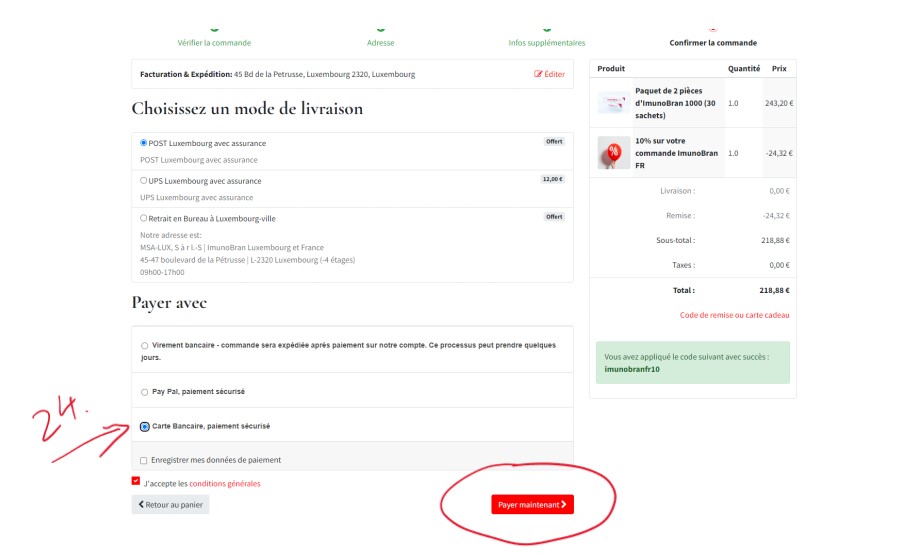This screenshot has height=557, width=901.
Task: Click the Offert badge for POST shipping
Action: point(554,142)
